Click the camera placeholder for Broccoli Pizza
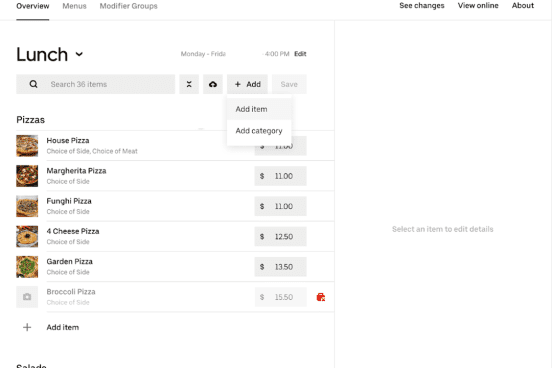 pyautogui.click(x=27, y=297)
